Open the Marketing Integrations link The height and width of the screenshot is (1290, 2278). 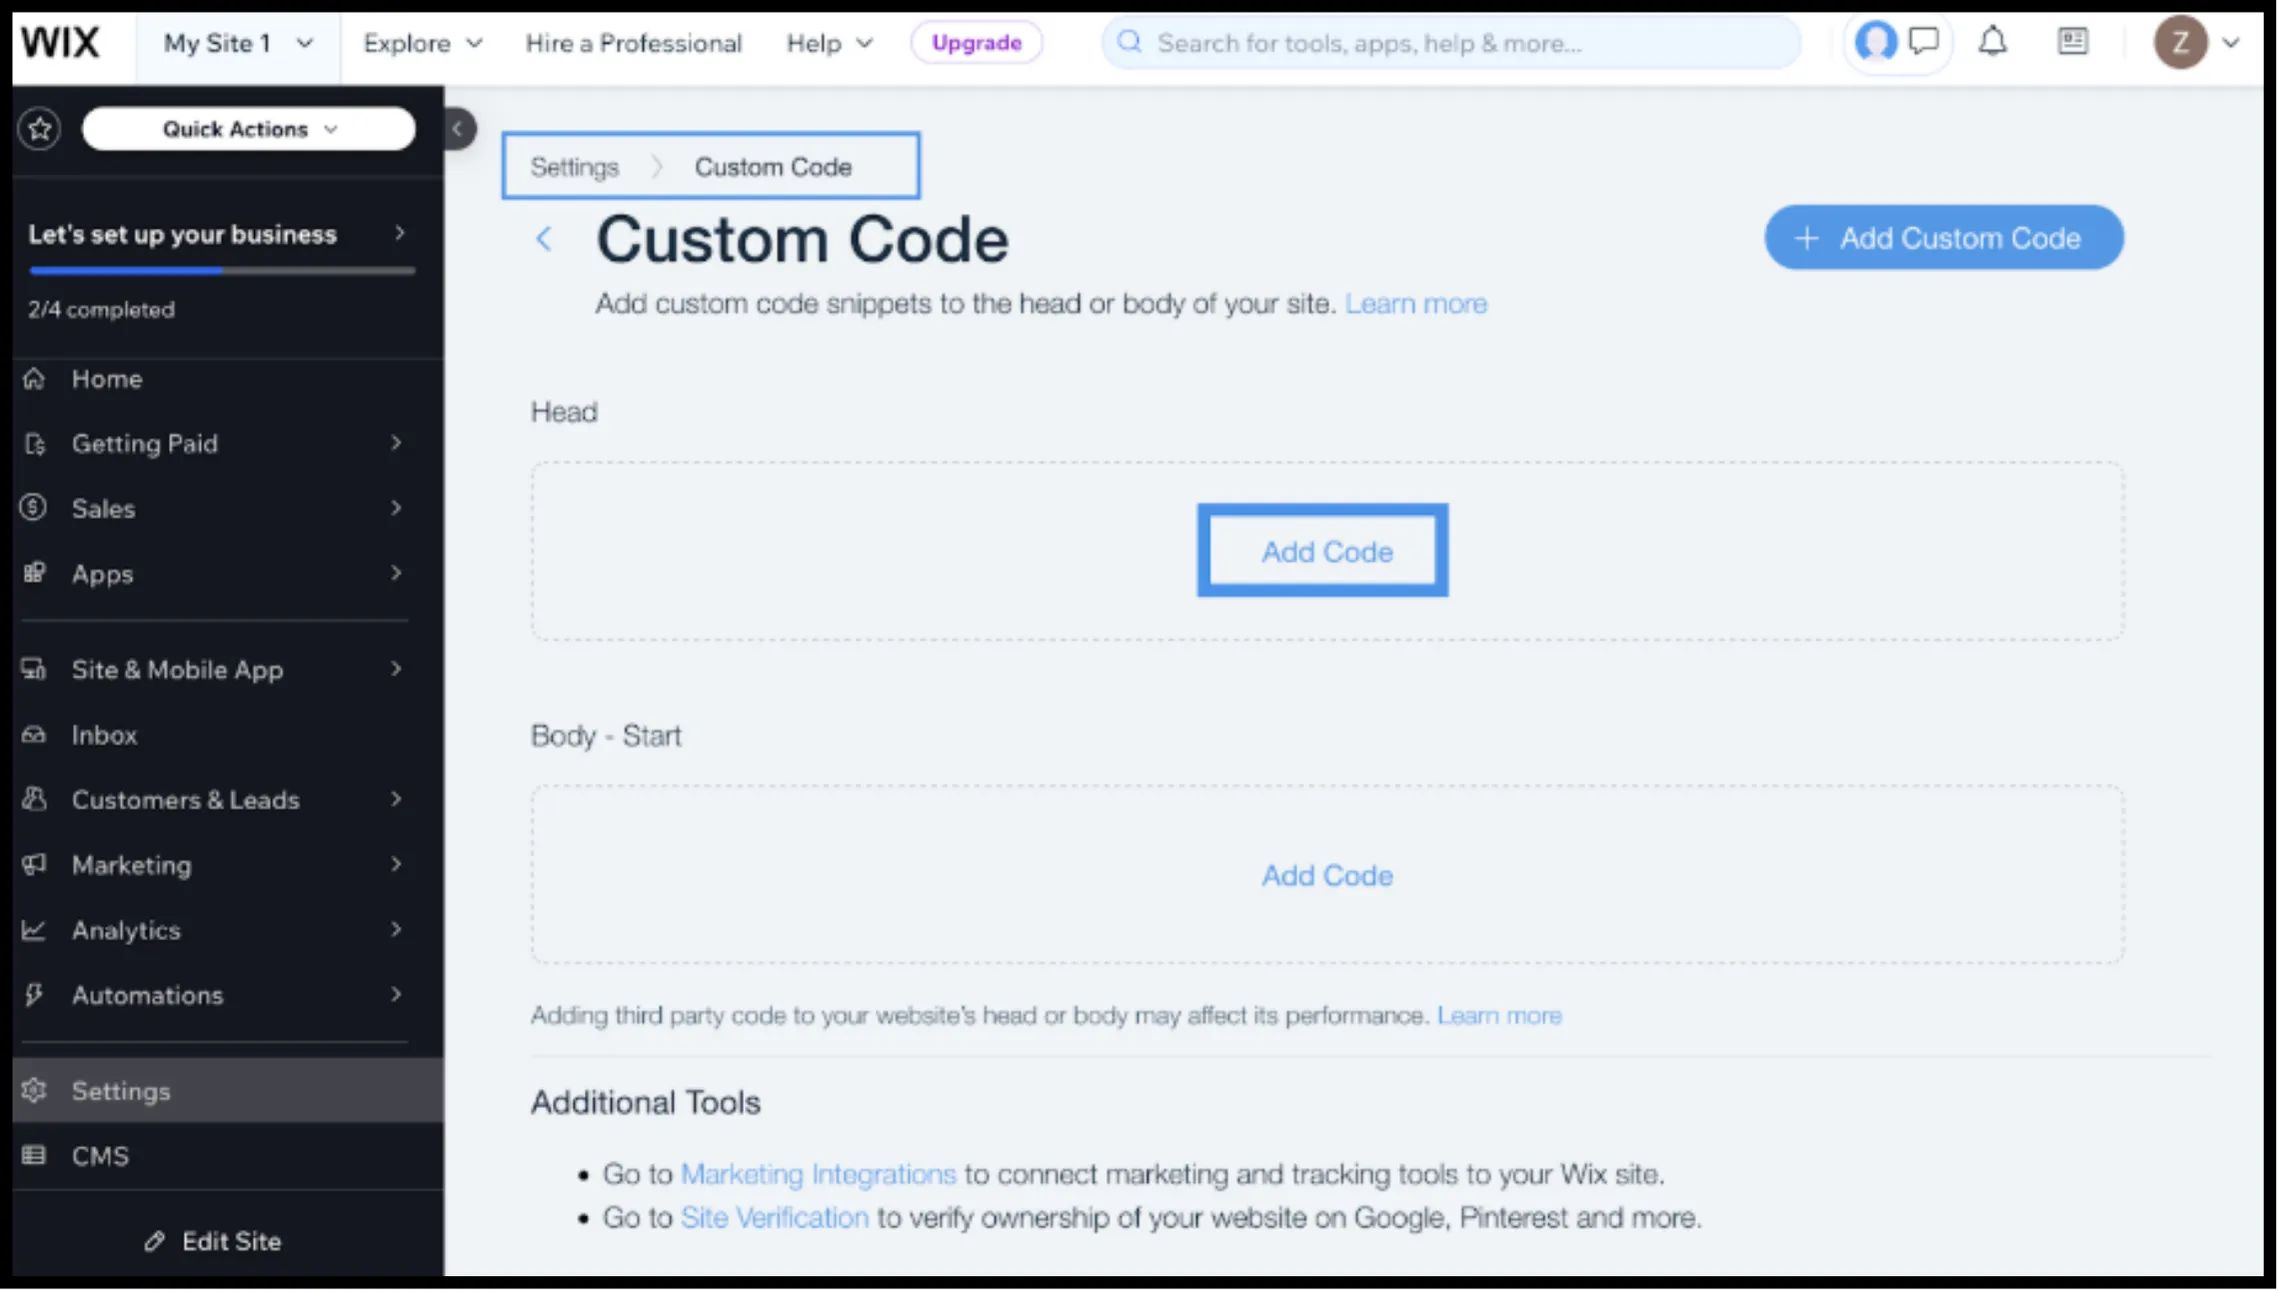(817, 1173)
